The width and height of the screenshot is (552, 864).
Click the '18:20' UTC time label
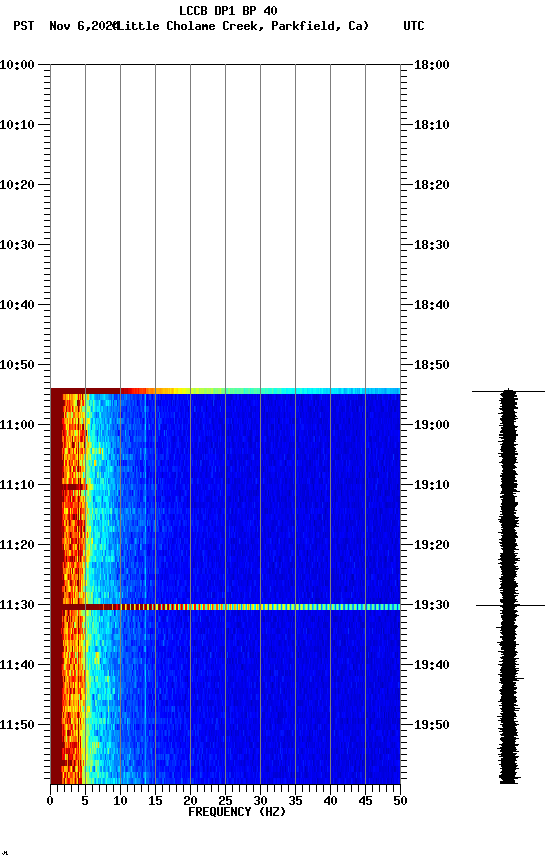tap(432, 185)
